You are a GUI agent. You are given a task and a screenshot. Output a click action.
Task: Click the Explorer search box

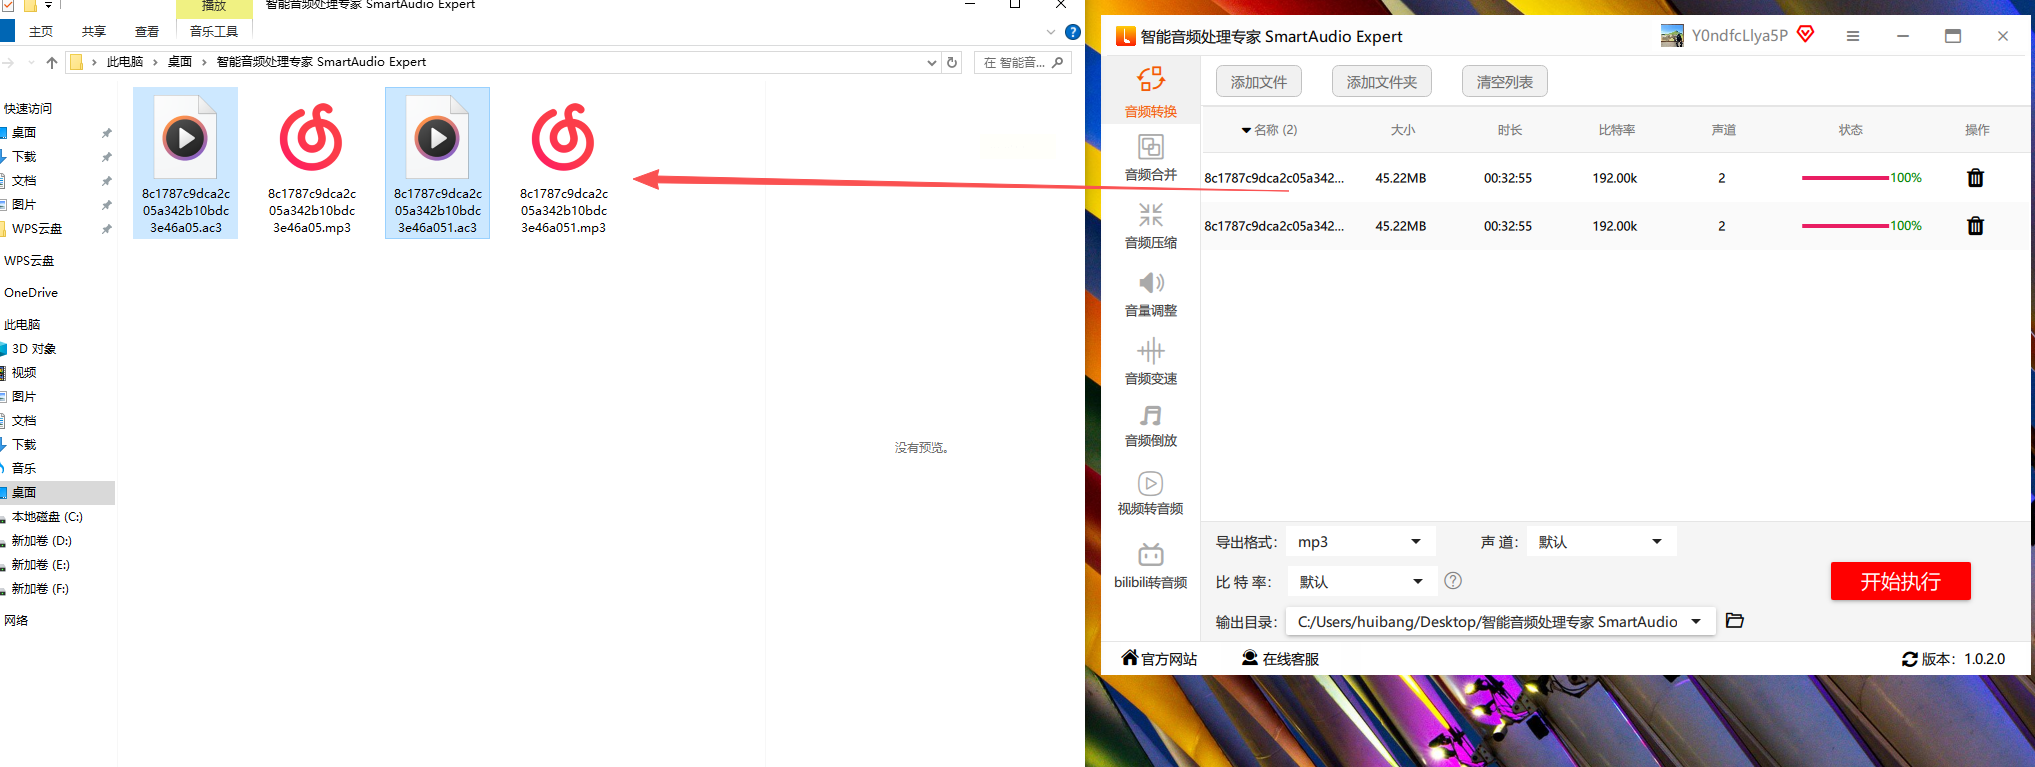coord(1022,62)
